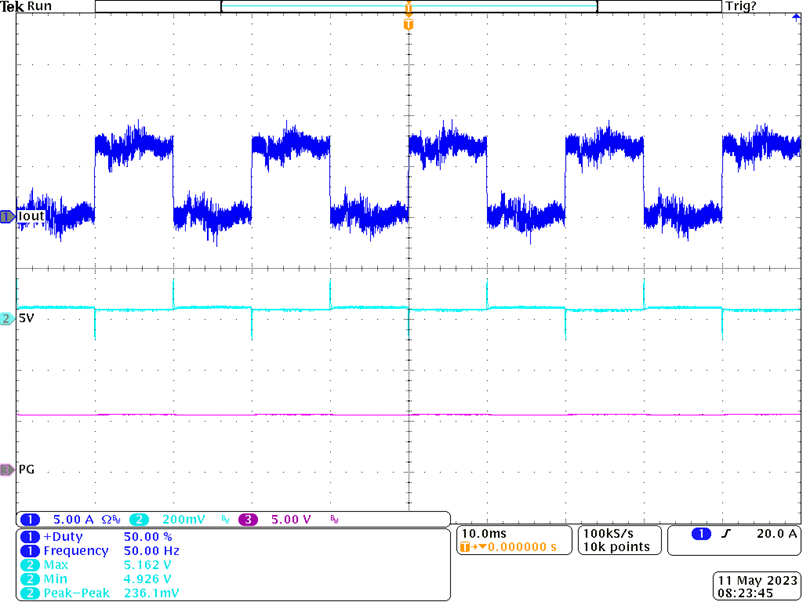Click the Max channel 2 badge
This screenshot has width=803, height=602.
click(x=30, y=565)
